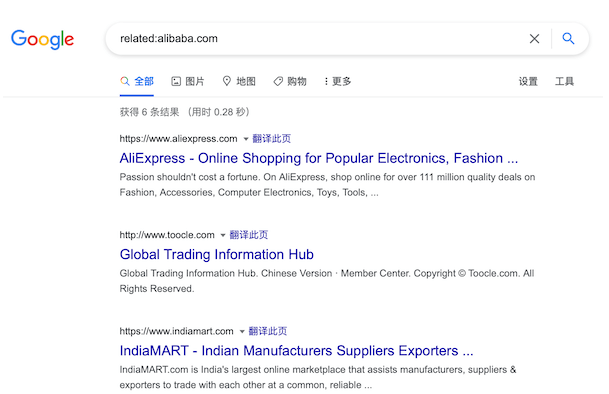This screenshot has width=609, height=394.
Task: Click 翻译此页 for the aliexpress.com result
Action: 271,139
